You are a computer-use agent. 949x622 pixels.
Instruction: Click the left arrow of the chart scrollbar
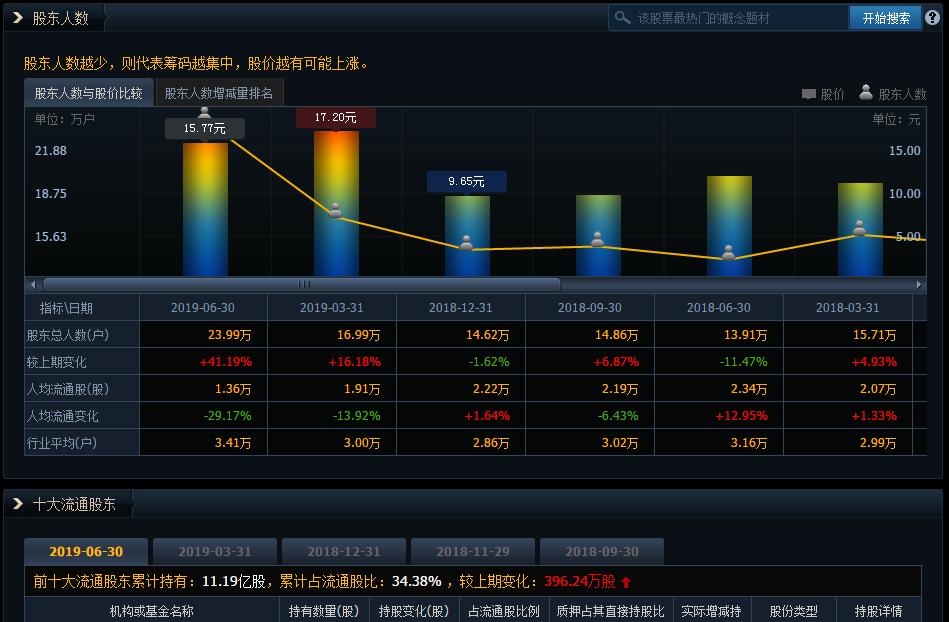(32, 283)
